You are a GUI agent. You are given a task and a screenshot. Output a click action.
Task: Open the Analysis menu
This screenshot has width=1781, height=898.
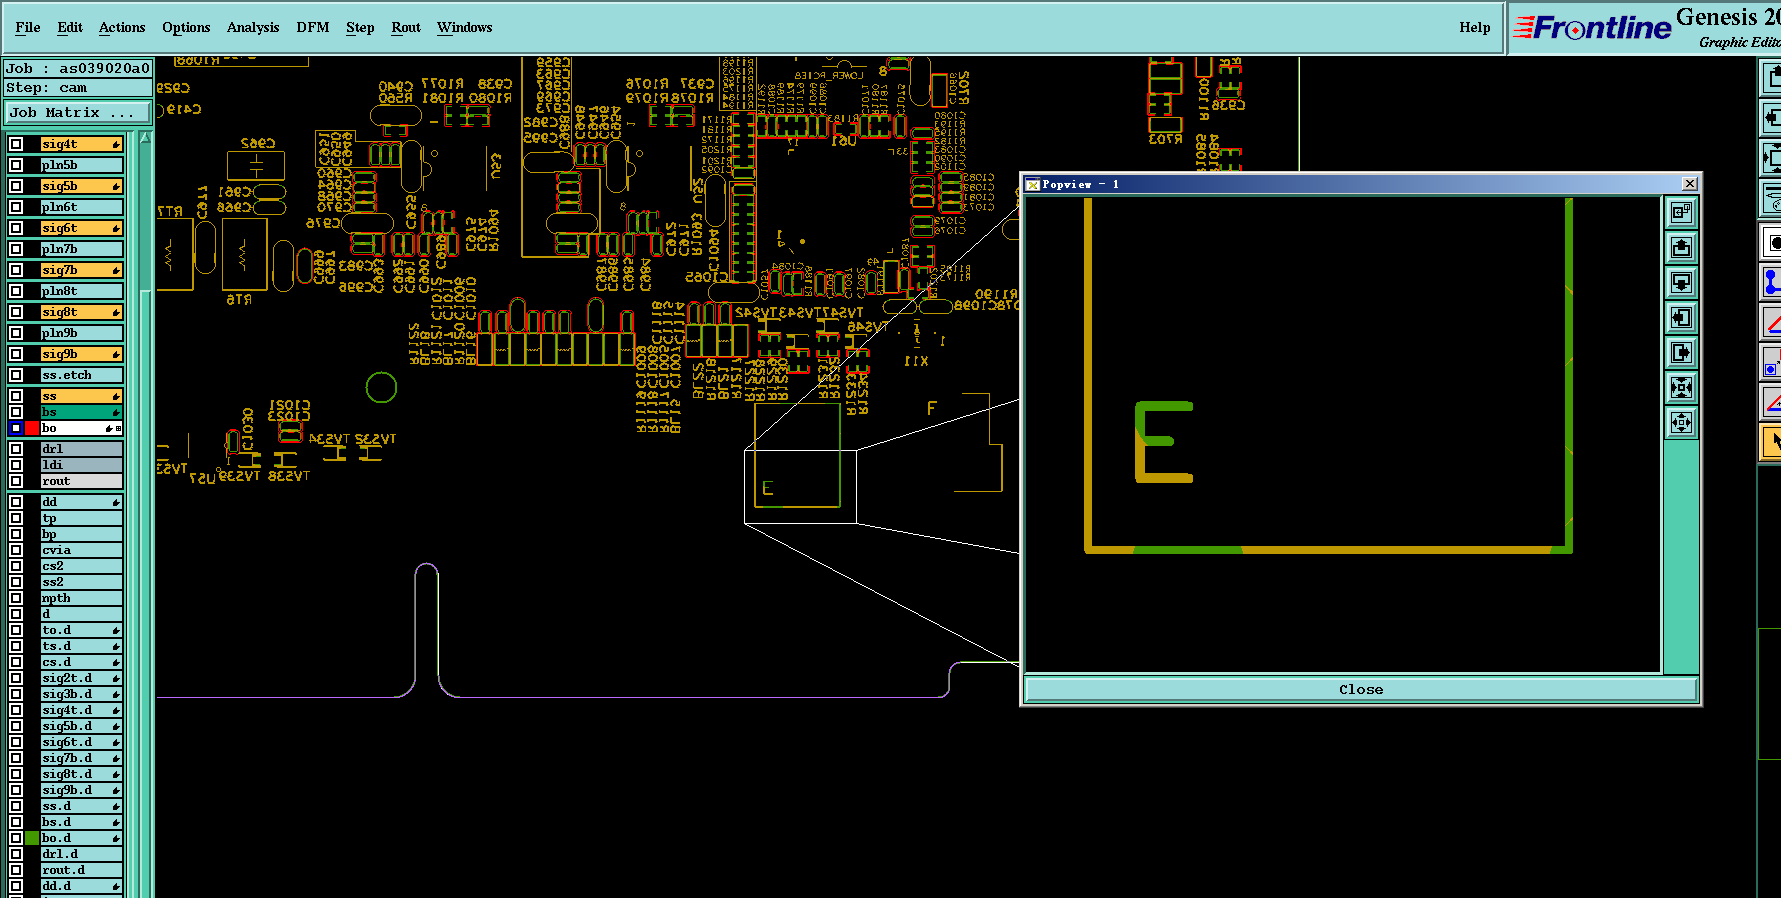[x=253, y=27]
